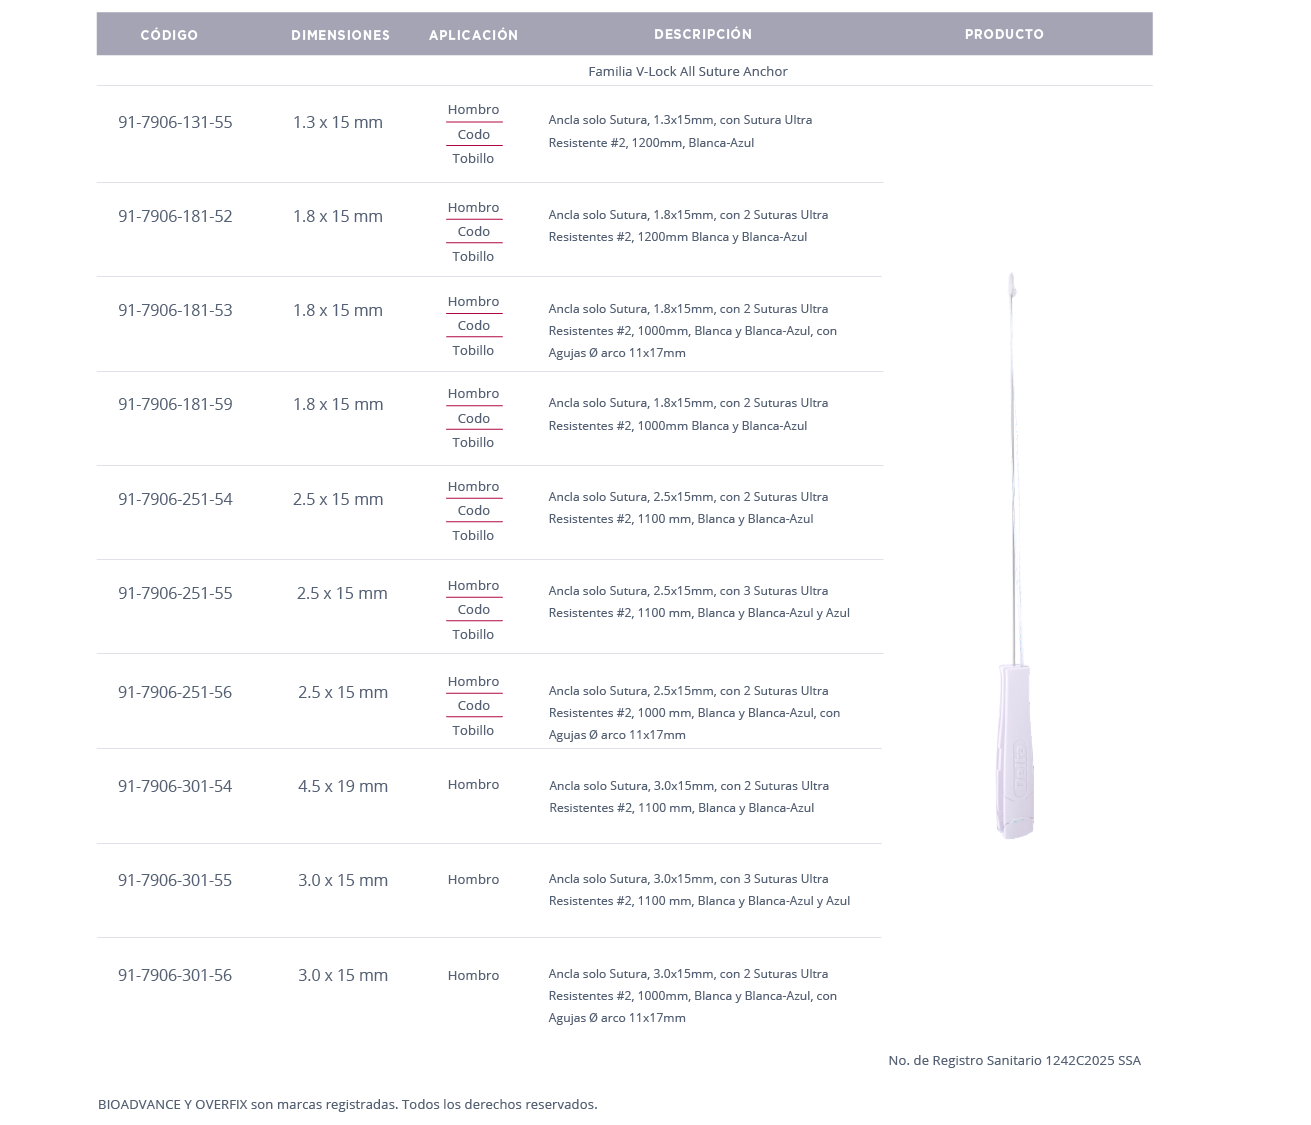The image size is (1311, 1125).
Task: Select the APLICACIÓN column header
Action: click(x=473, y=35)
